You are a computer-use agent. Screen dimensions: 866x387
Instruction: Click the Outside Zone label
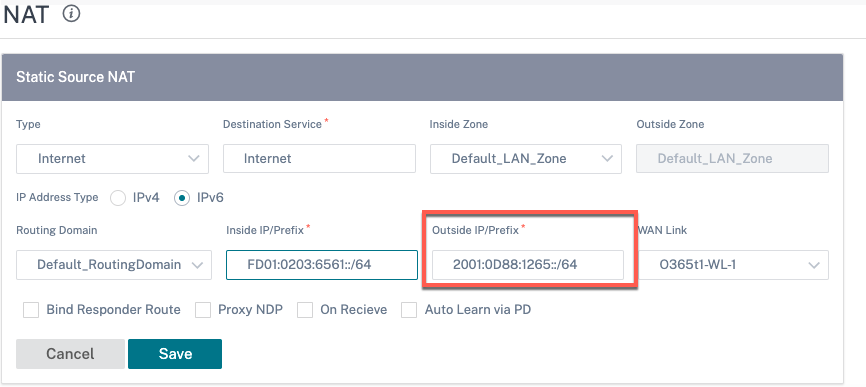coord(670,124)
